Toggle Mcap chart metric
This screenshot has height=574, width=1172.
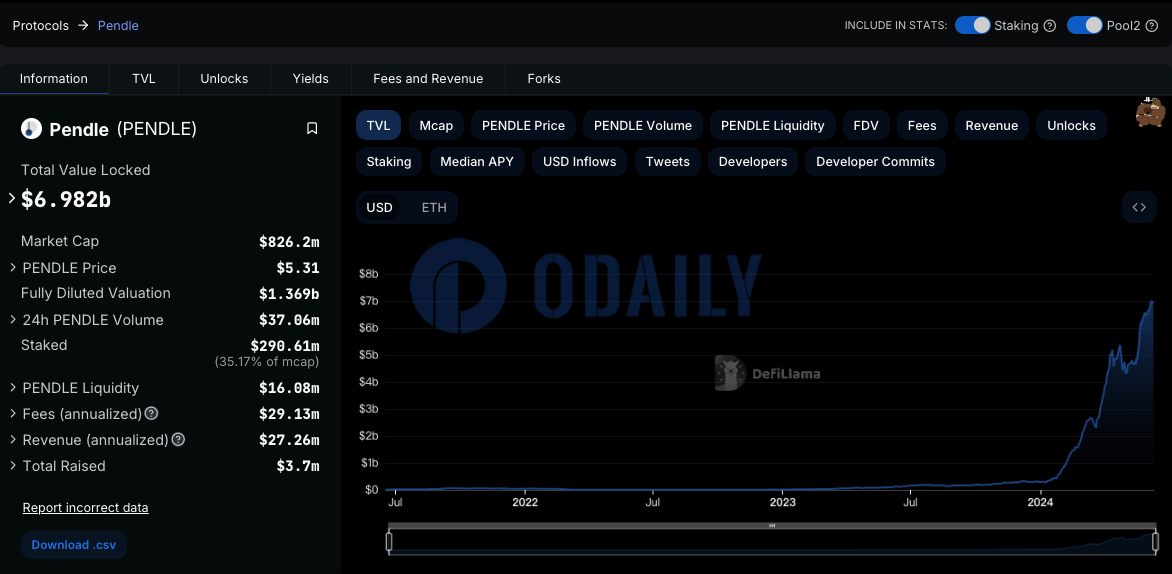[436, 126]
